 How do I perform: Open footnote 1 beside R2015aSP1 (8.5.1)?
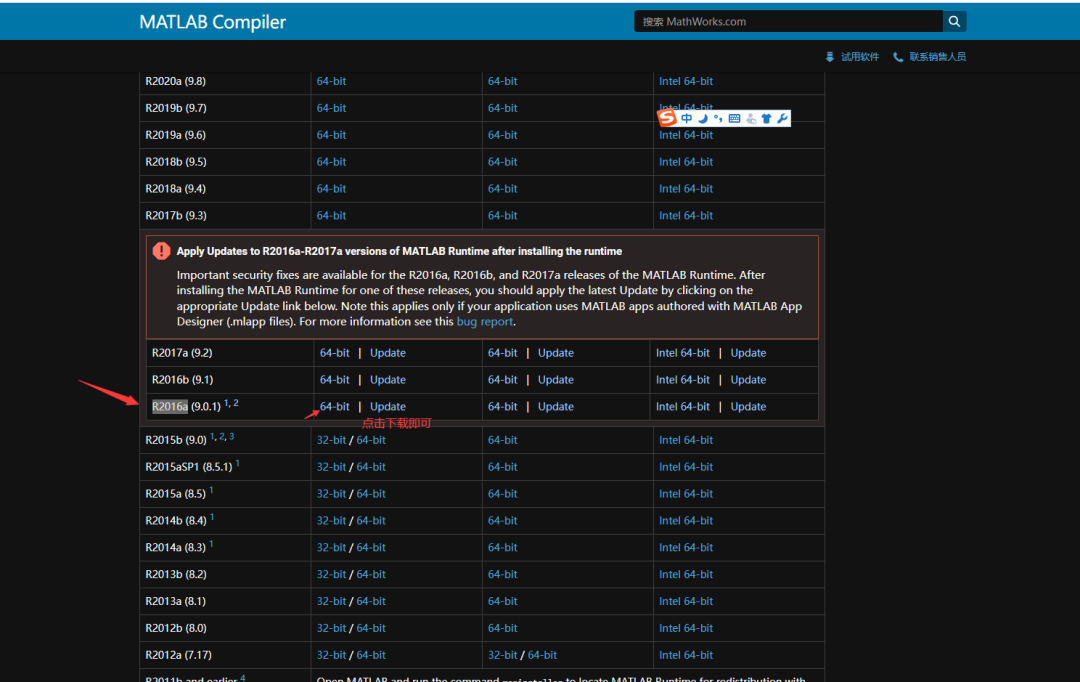(x=238, y=463)
